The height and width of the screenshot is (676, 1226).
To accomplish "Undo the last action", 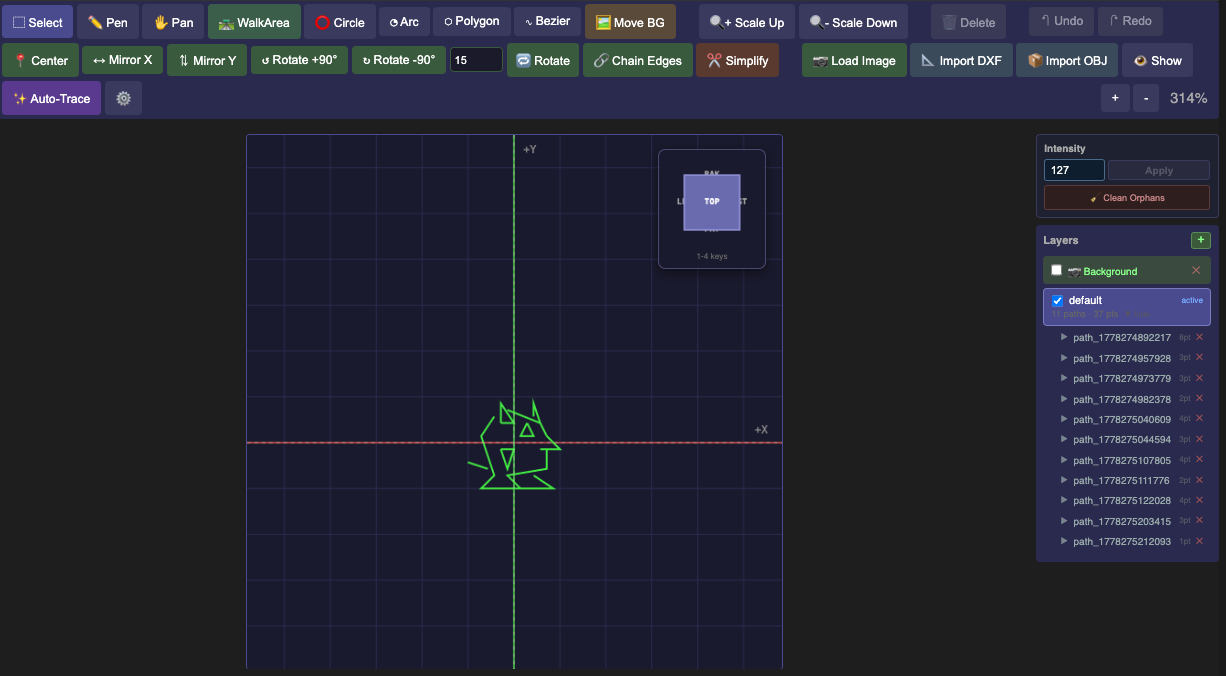I will coord(1061,21).
